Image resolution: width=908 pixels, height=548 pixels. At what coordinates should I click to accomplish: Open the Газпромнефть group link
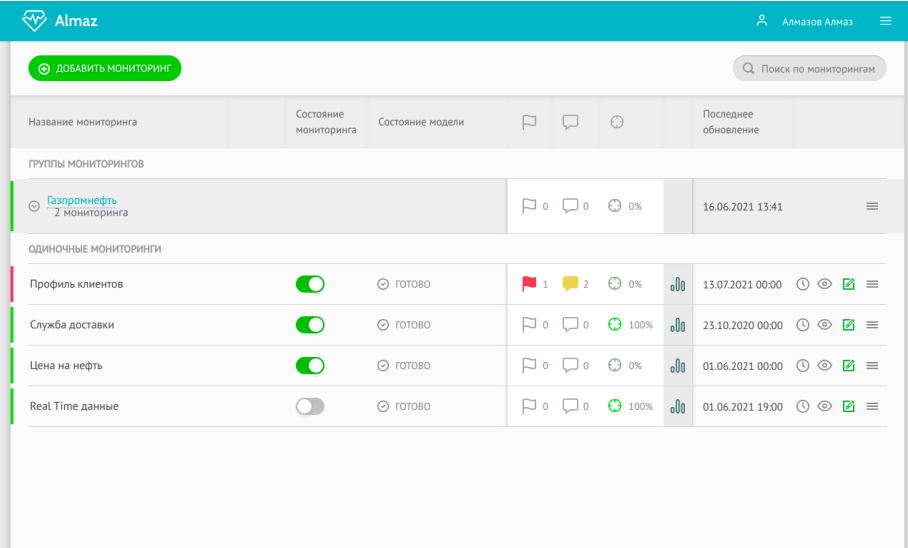point(82,200)
